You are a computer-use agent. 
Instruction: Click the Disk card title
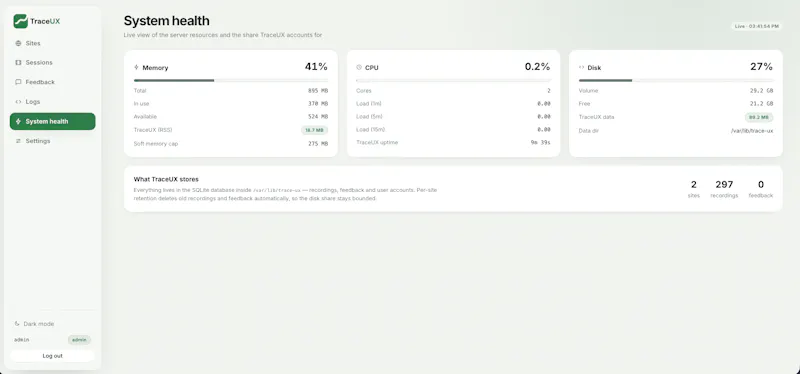[594, 67]
